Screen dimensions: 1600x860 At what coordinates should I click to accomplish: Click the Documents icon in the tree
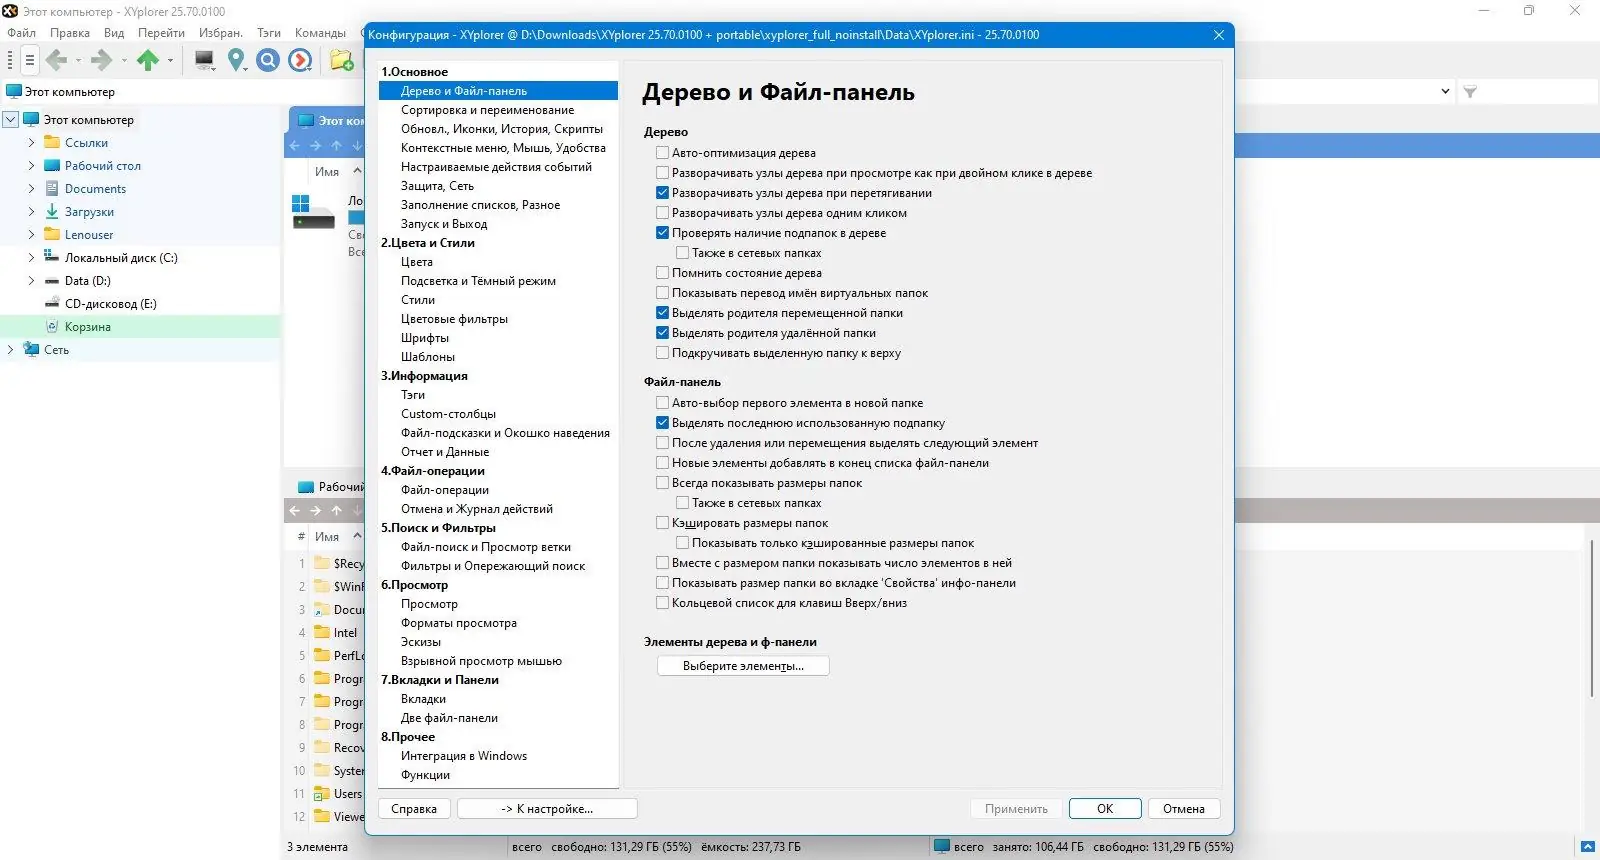coord(52,189)
